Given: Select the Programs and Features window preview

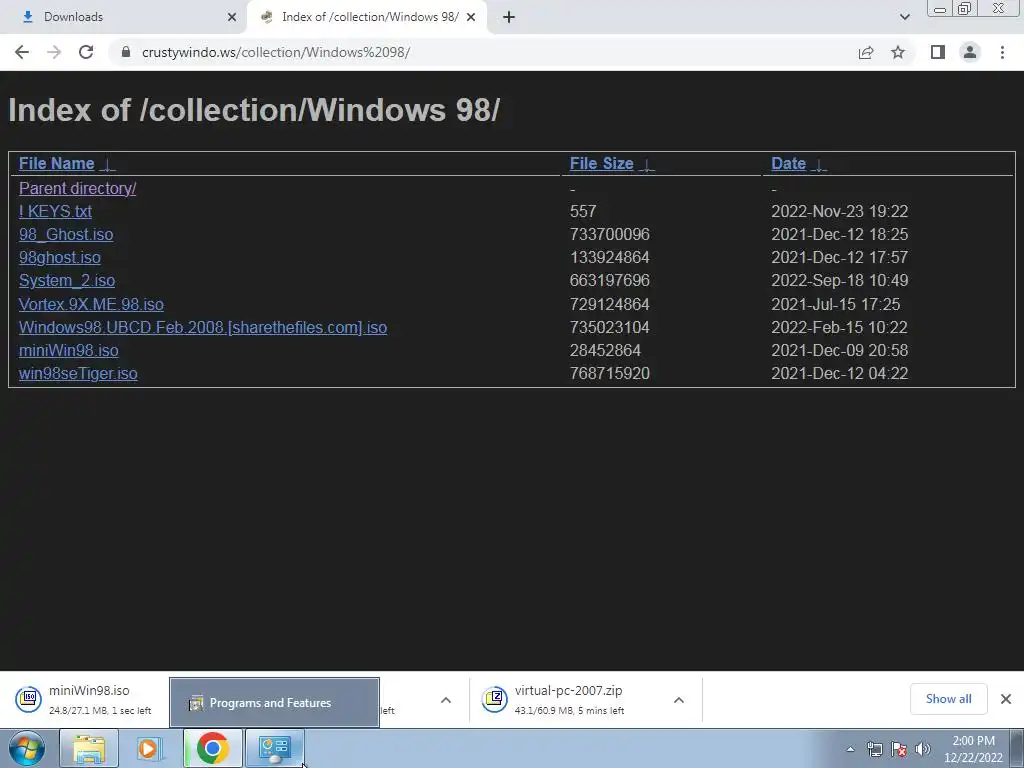Looking at the screenshot, I should pyautogui.click(x=274, y=703).
